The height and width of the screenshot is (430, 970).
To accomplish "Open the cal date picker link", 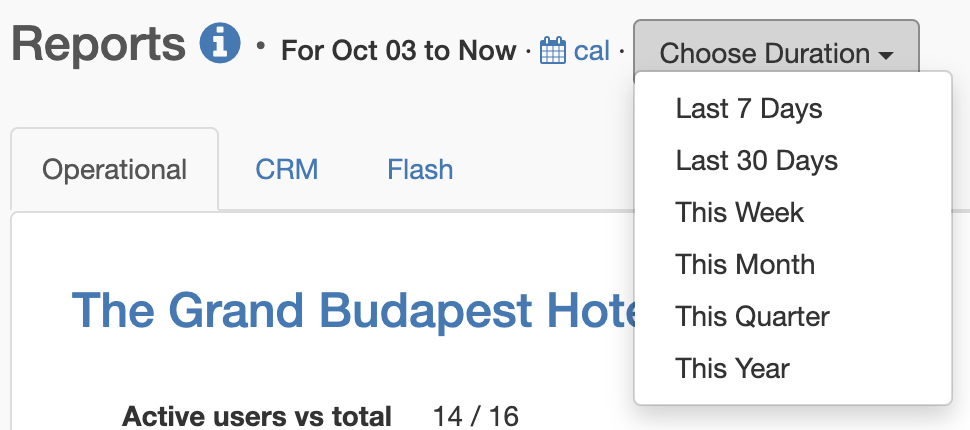I will (x=591, y=51).
